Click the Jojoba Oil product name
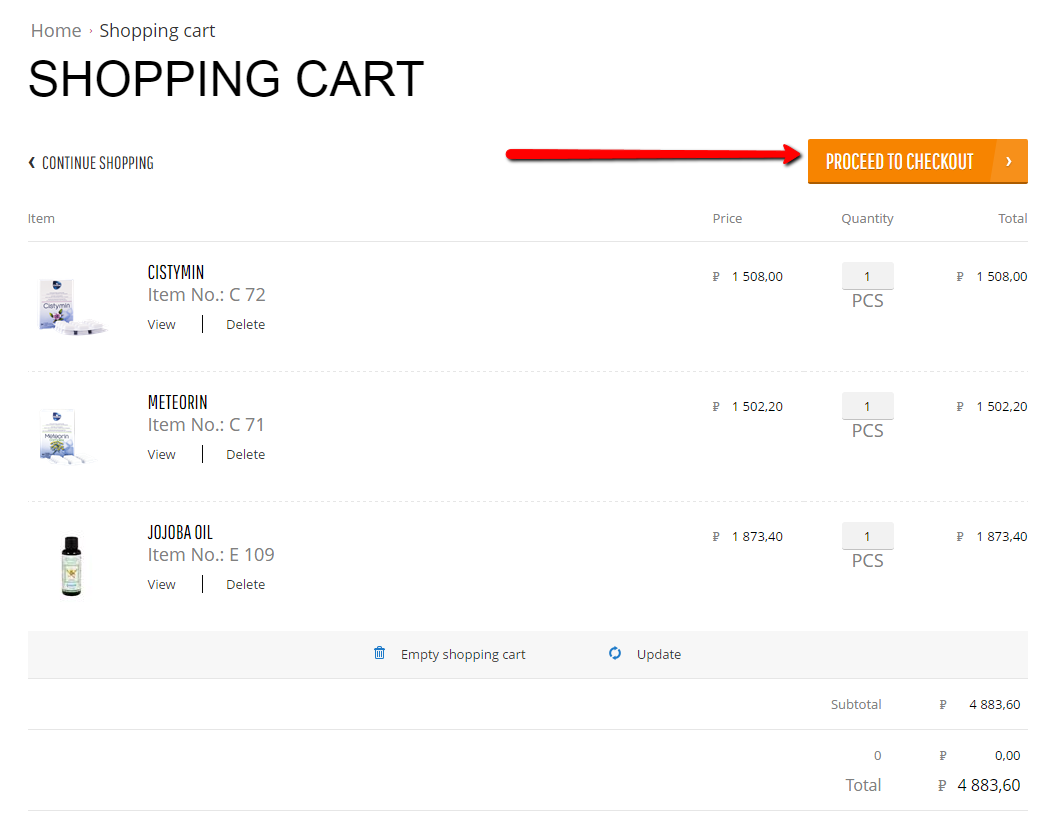1047x817 pixels. (180, 533)
